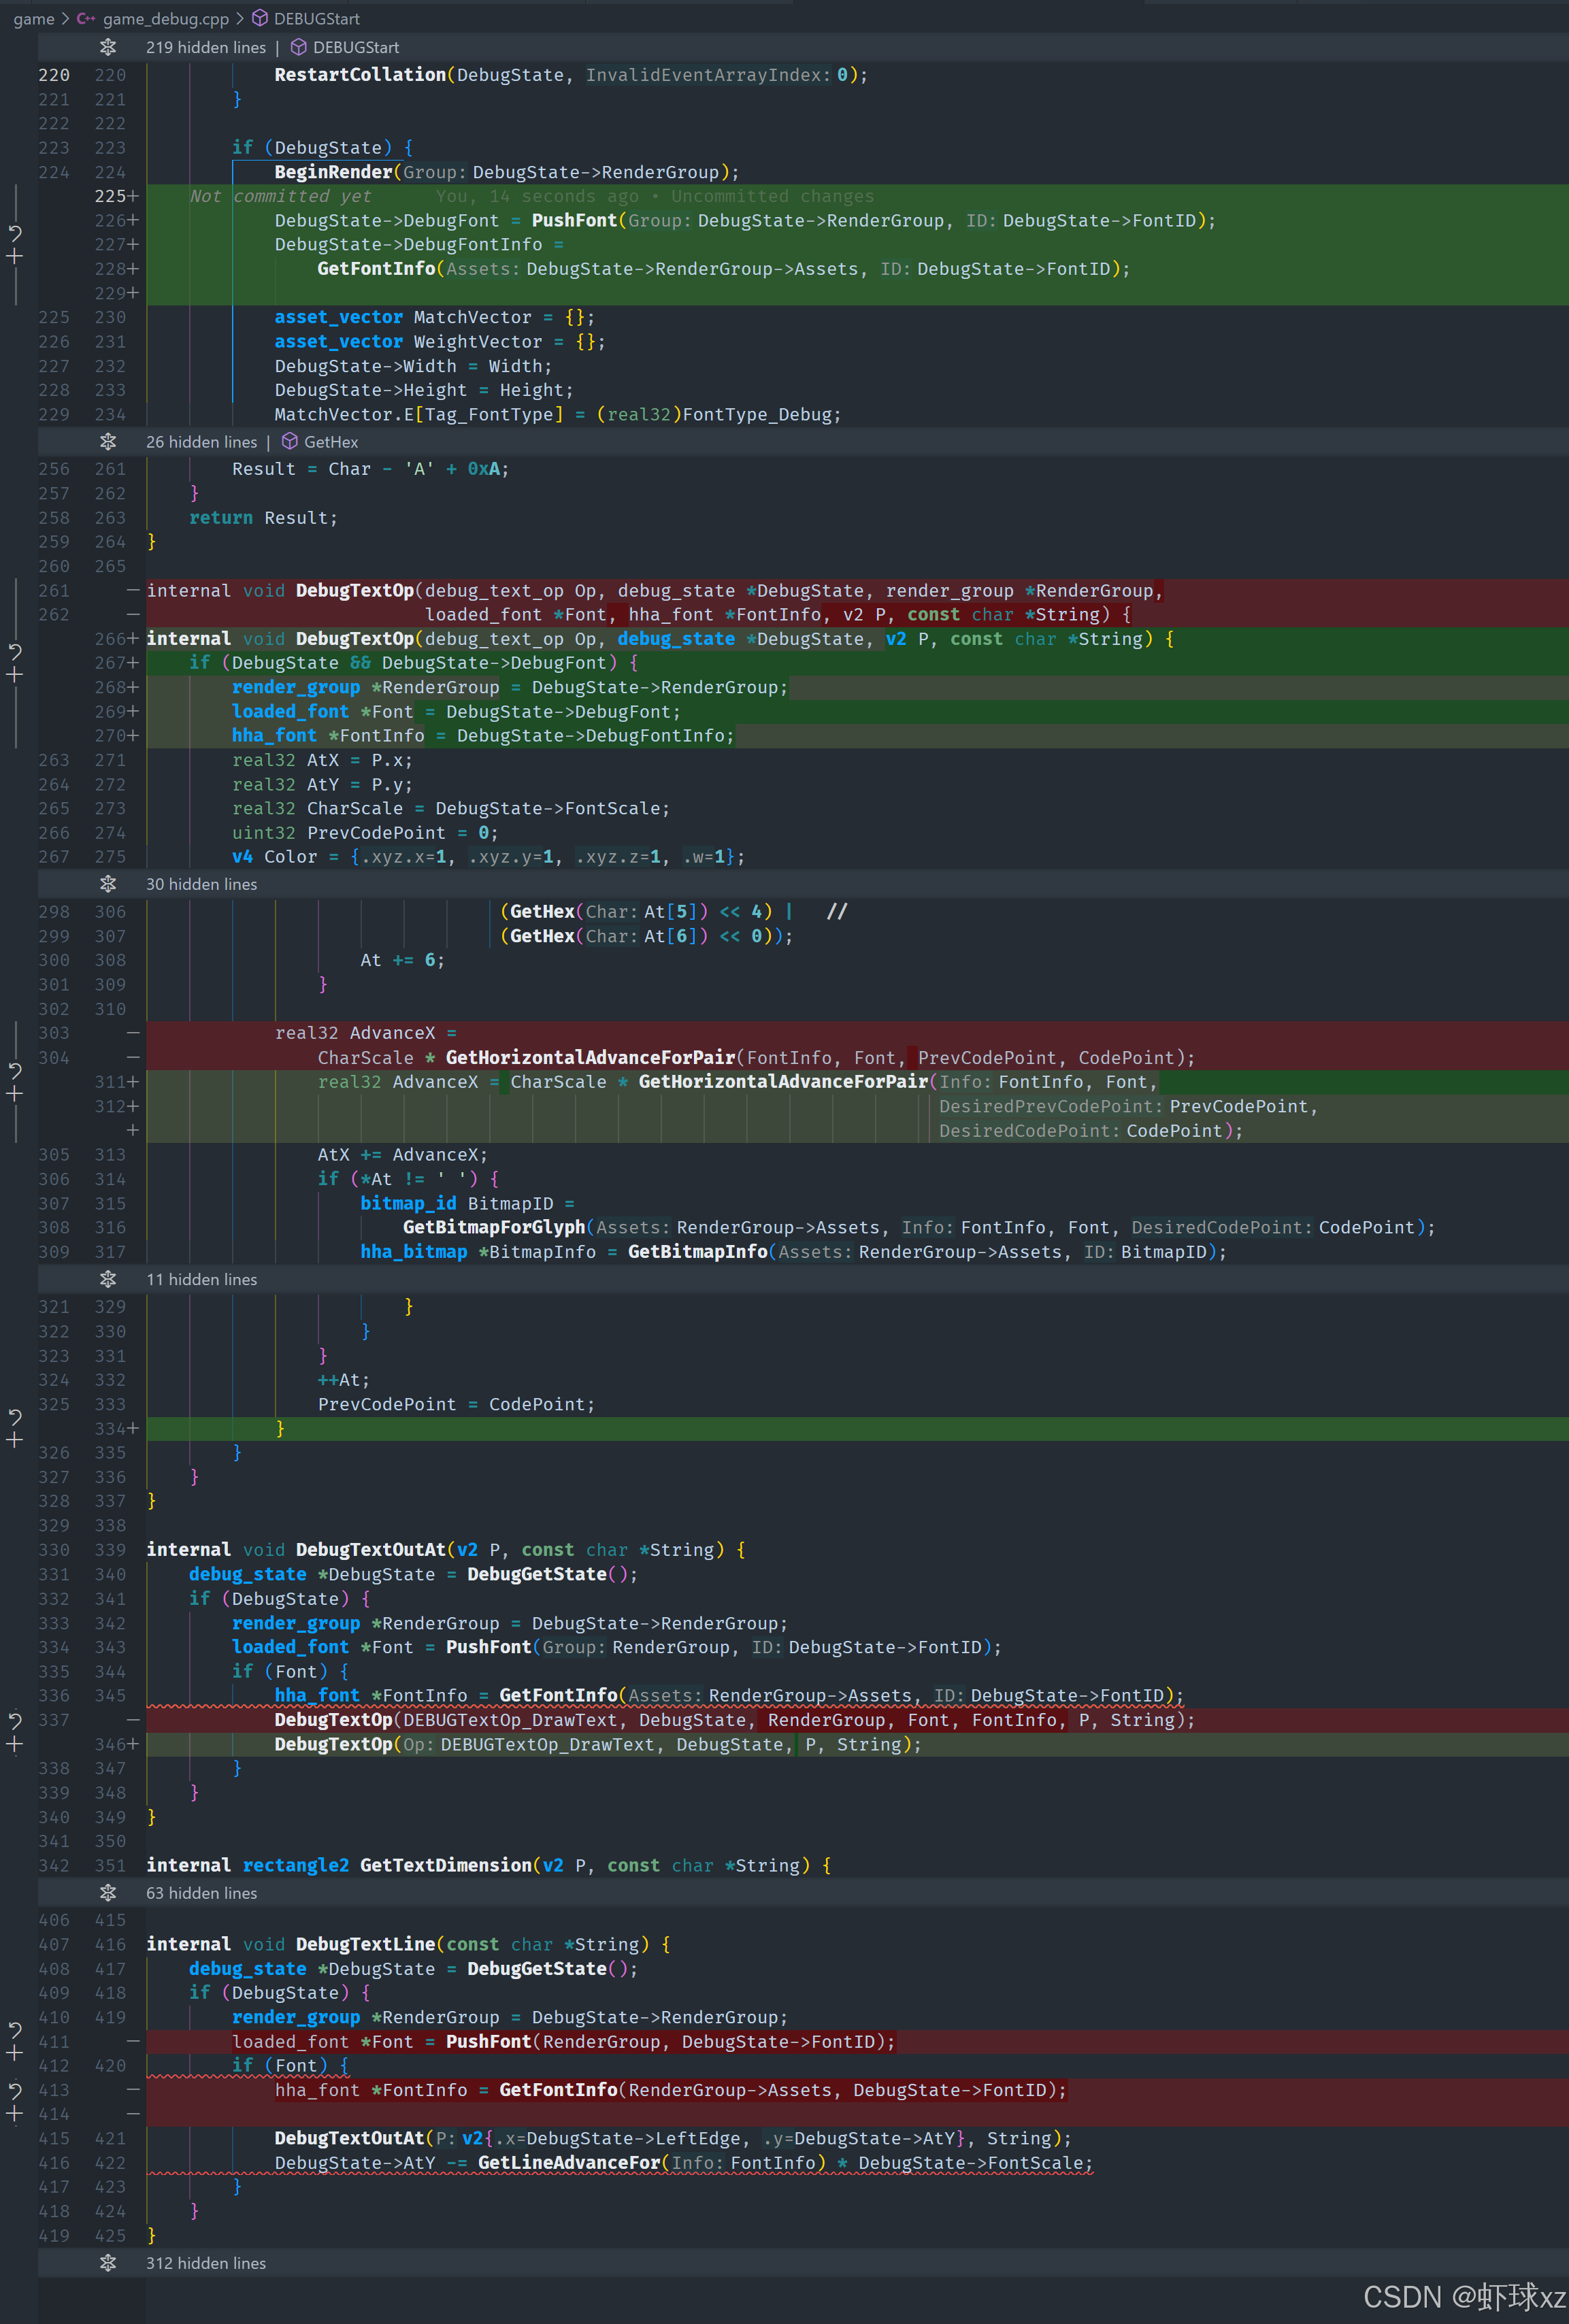Click the C++ file icon in the breadcrumb
Image resolution: width=1569 pixels, height=2324 pixels.
pos(86,18)
